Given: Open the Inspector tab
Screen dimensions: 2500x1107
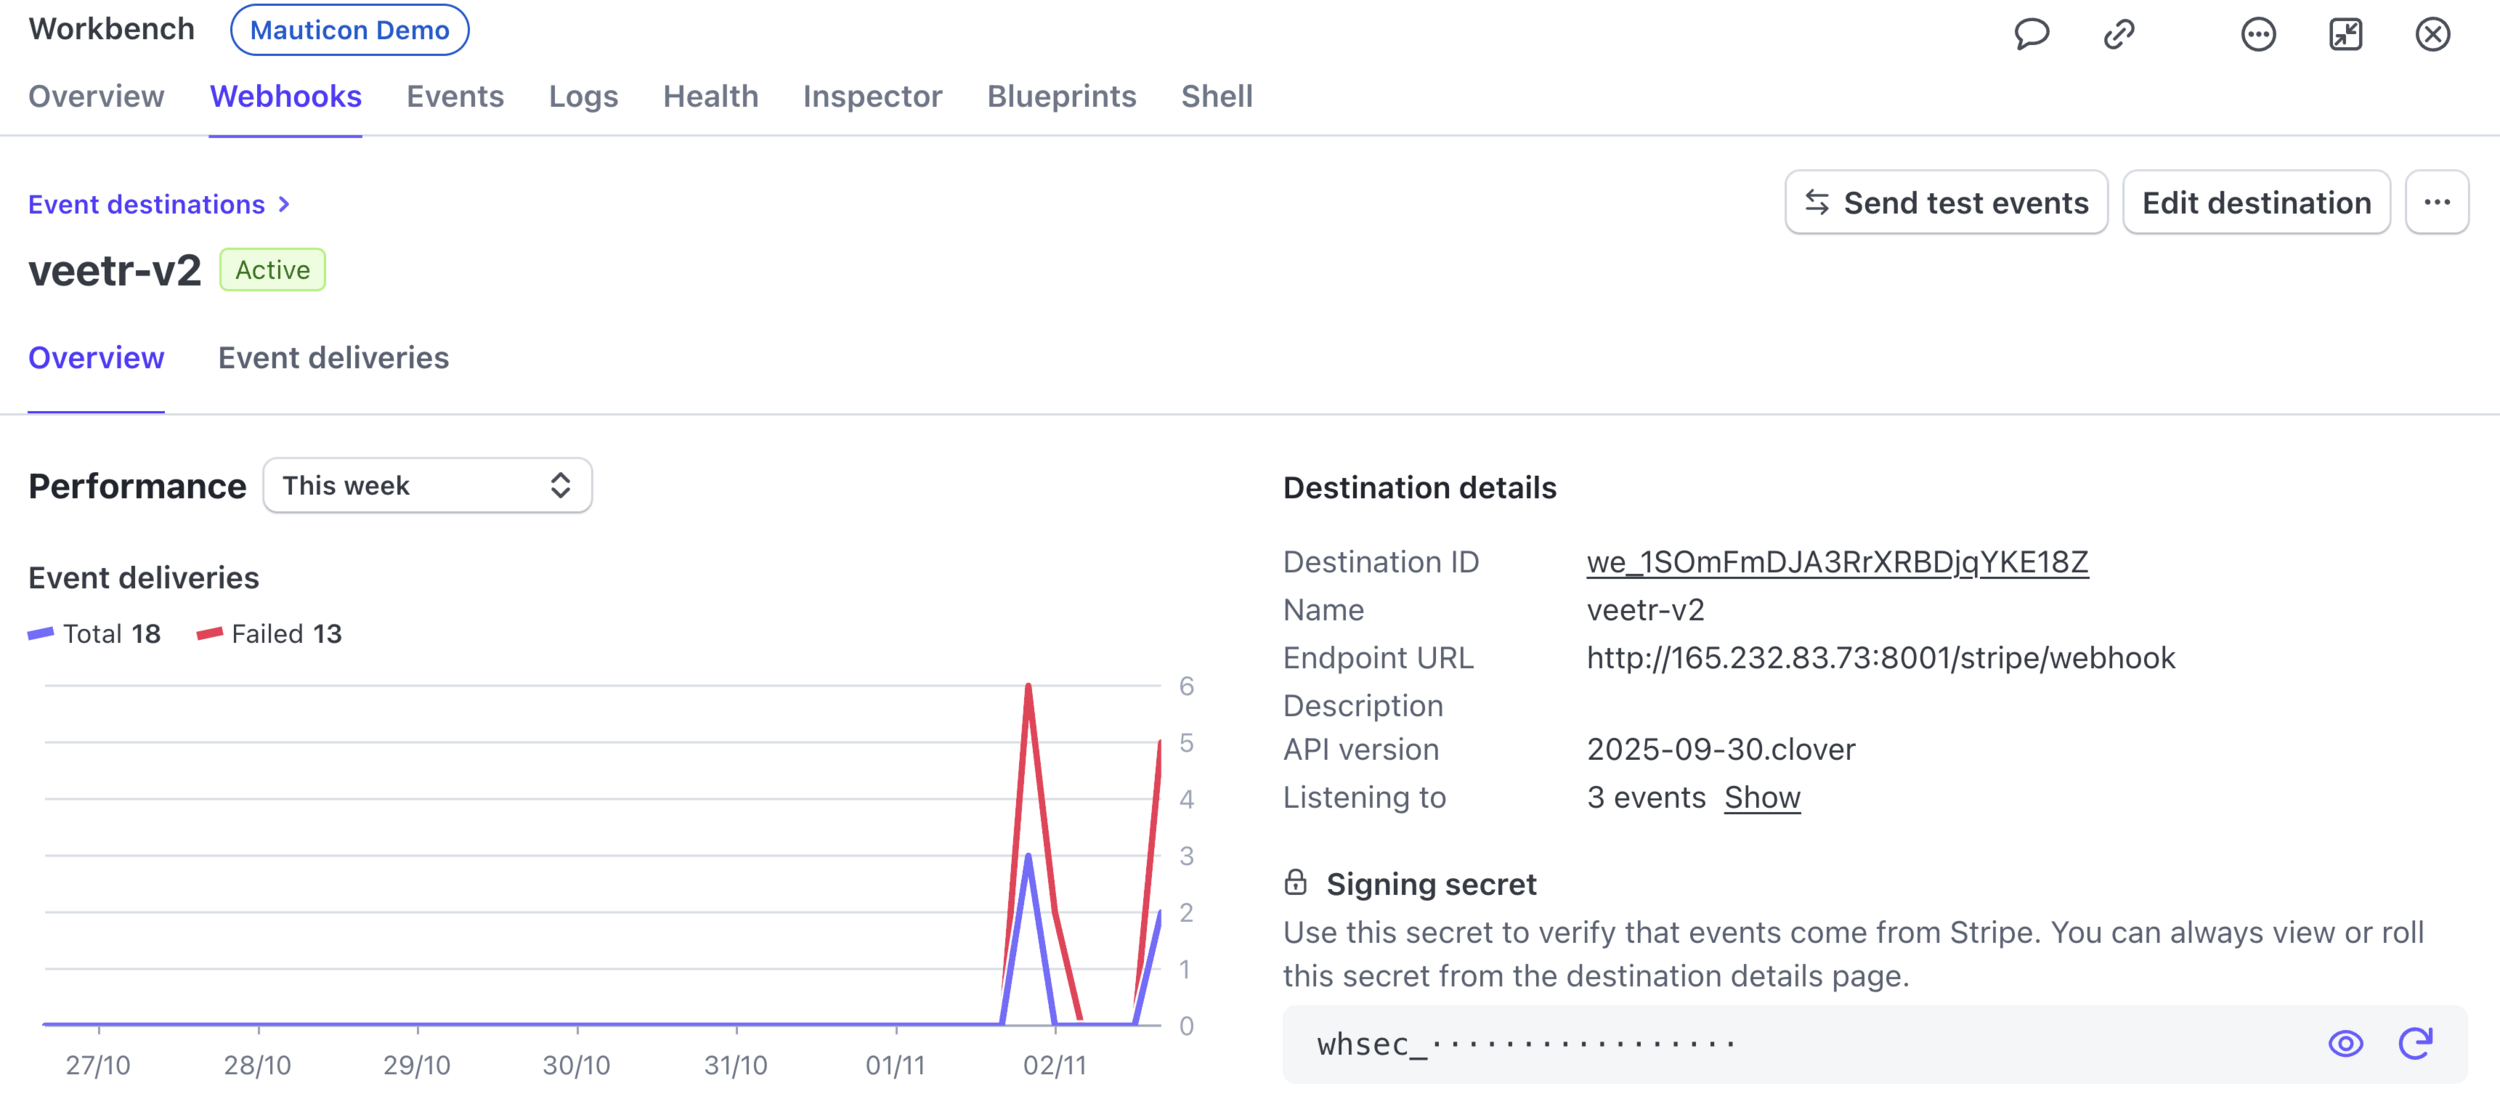Looking at the screenshot, I should pyautogui.click(x=872, y=97).
